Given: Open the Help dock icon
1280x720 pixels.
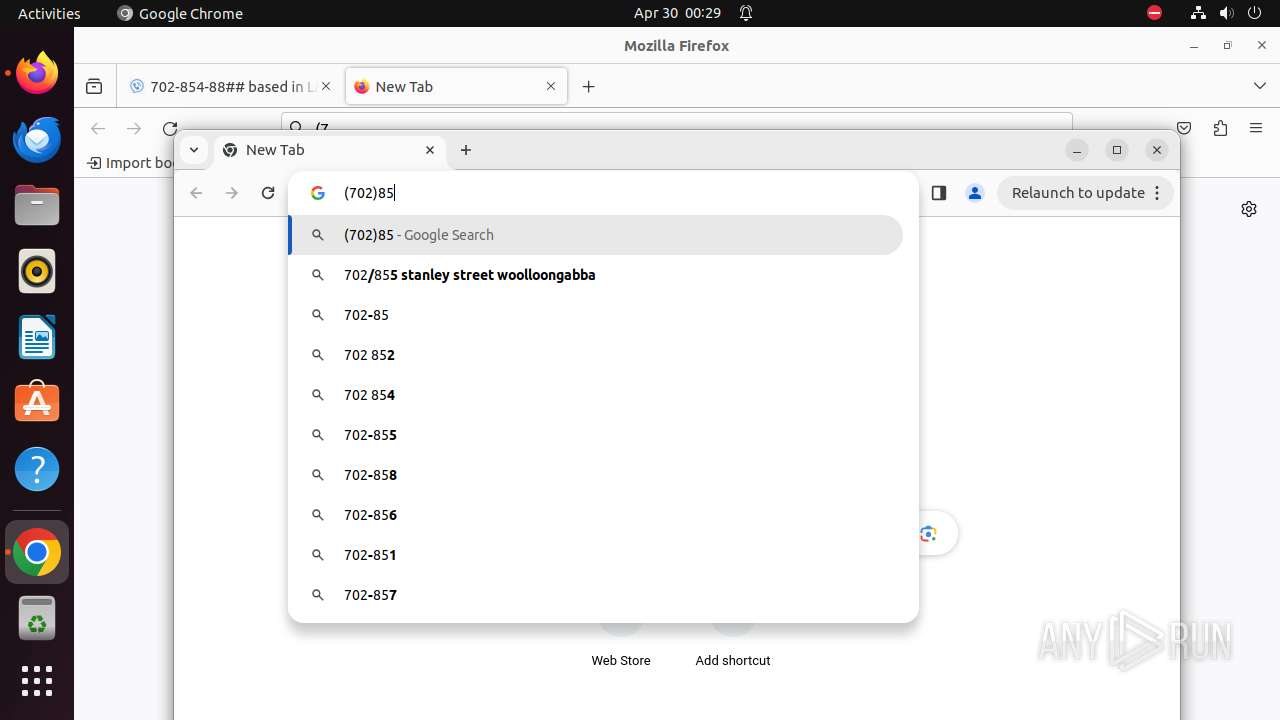Looking at the screenshot, I should tap(37, 469).
